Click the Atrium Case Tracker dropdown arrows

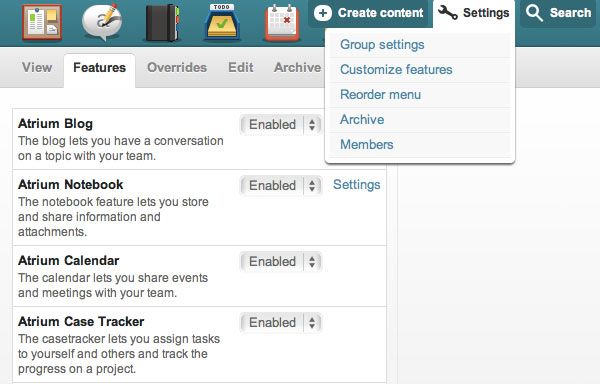[x=312, y=322]
